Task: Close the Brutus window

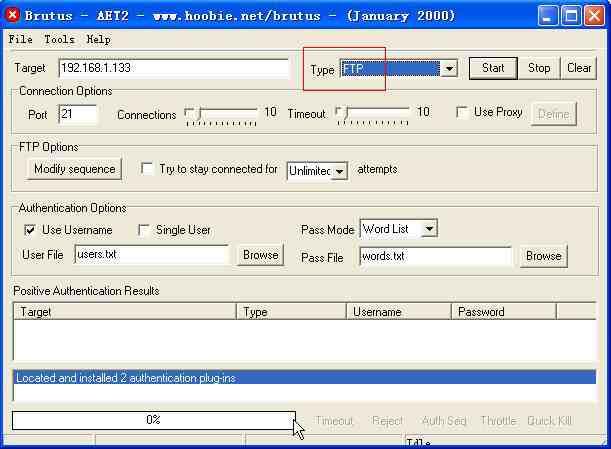Action: click(x=594, y=16)
